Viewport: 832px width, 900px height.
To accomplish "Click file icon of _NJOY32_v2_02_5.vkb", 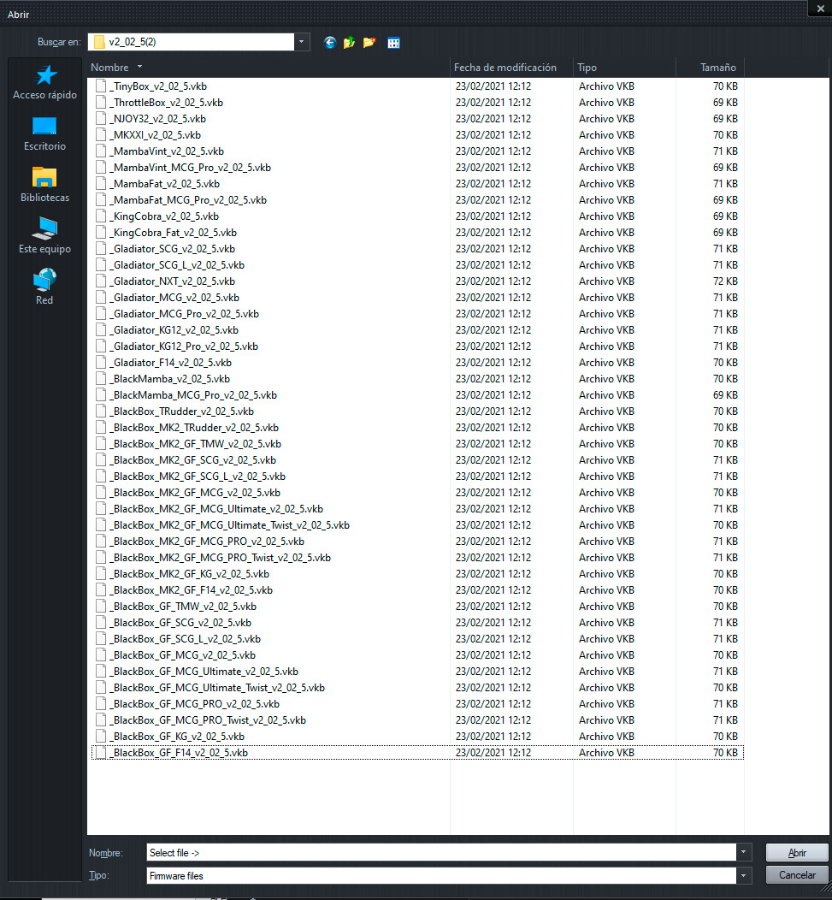I will (x=101, y=119).
